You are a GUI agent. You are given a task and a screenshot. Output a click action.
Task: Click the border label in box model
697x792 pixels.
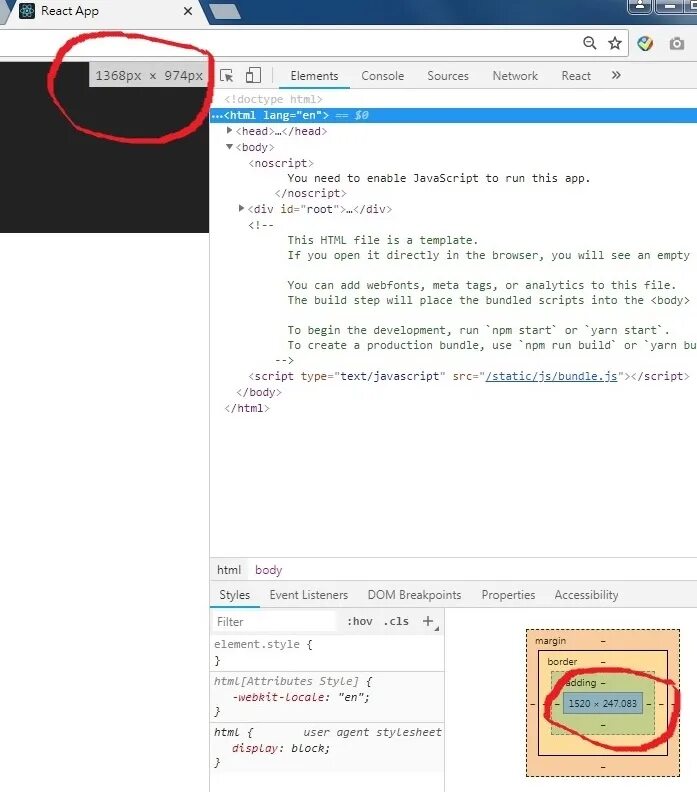click(562, 661)
